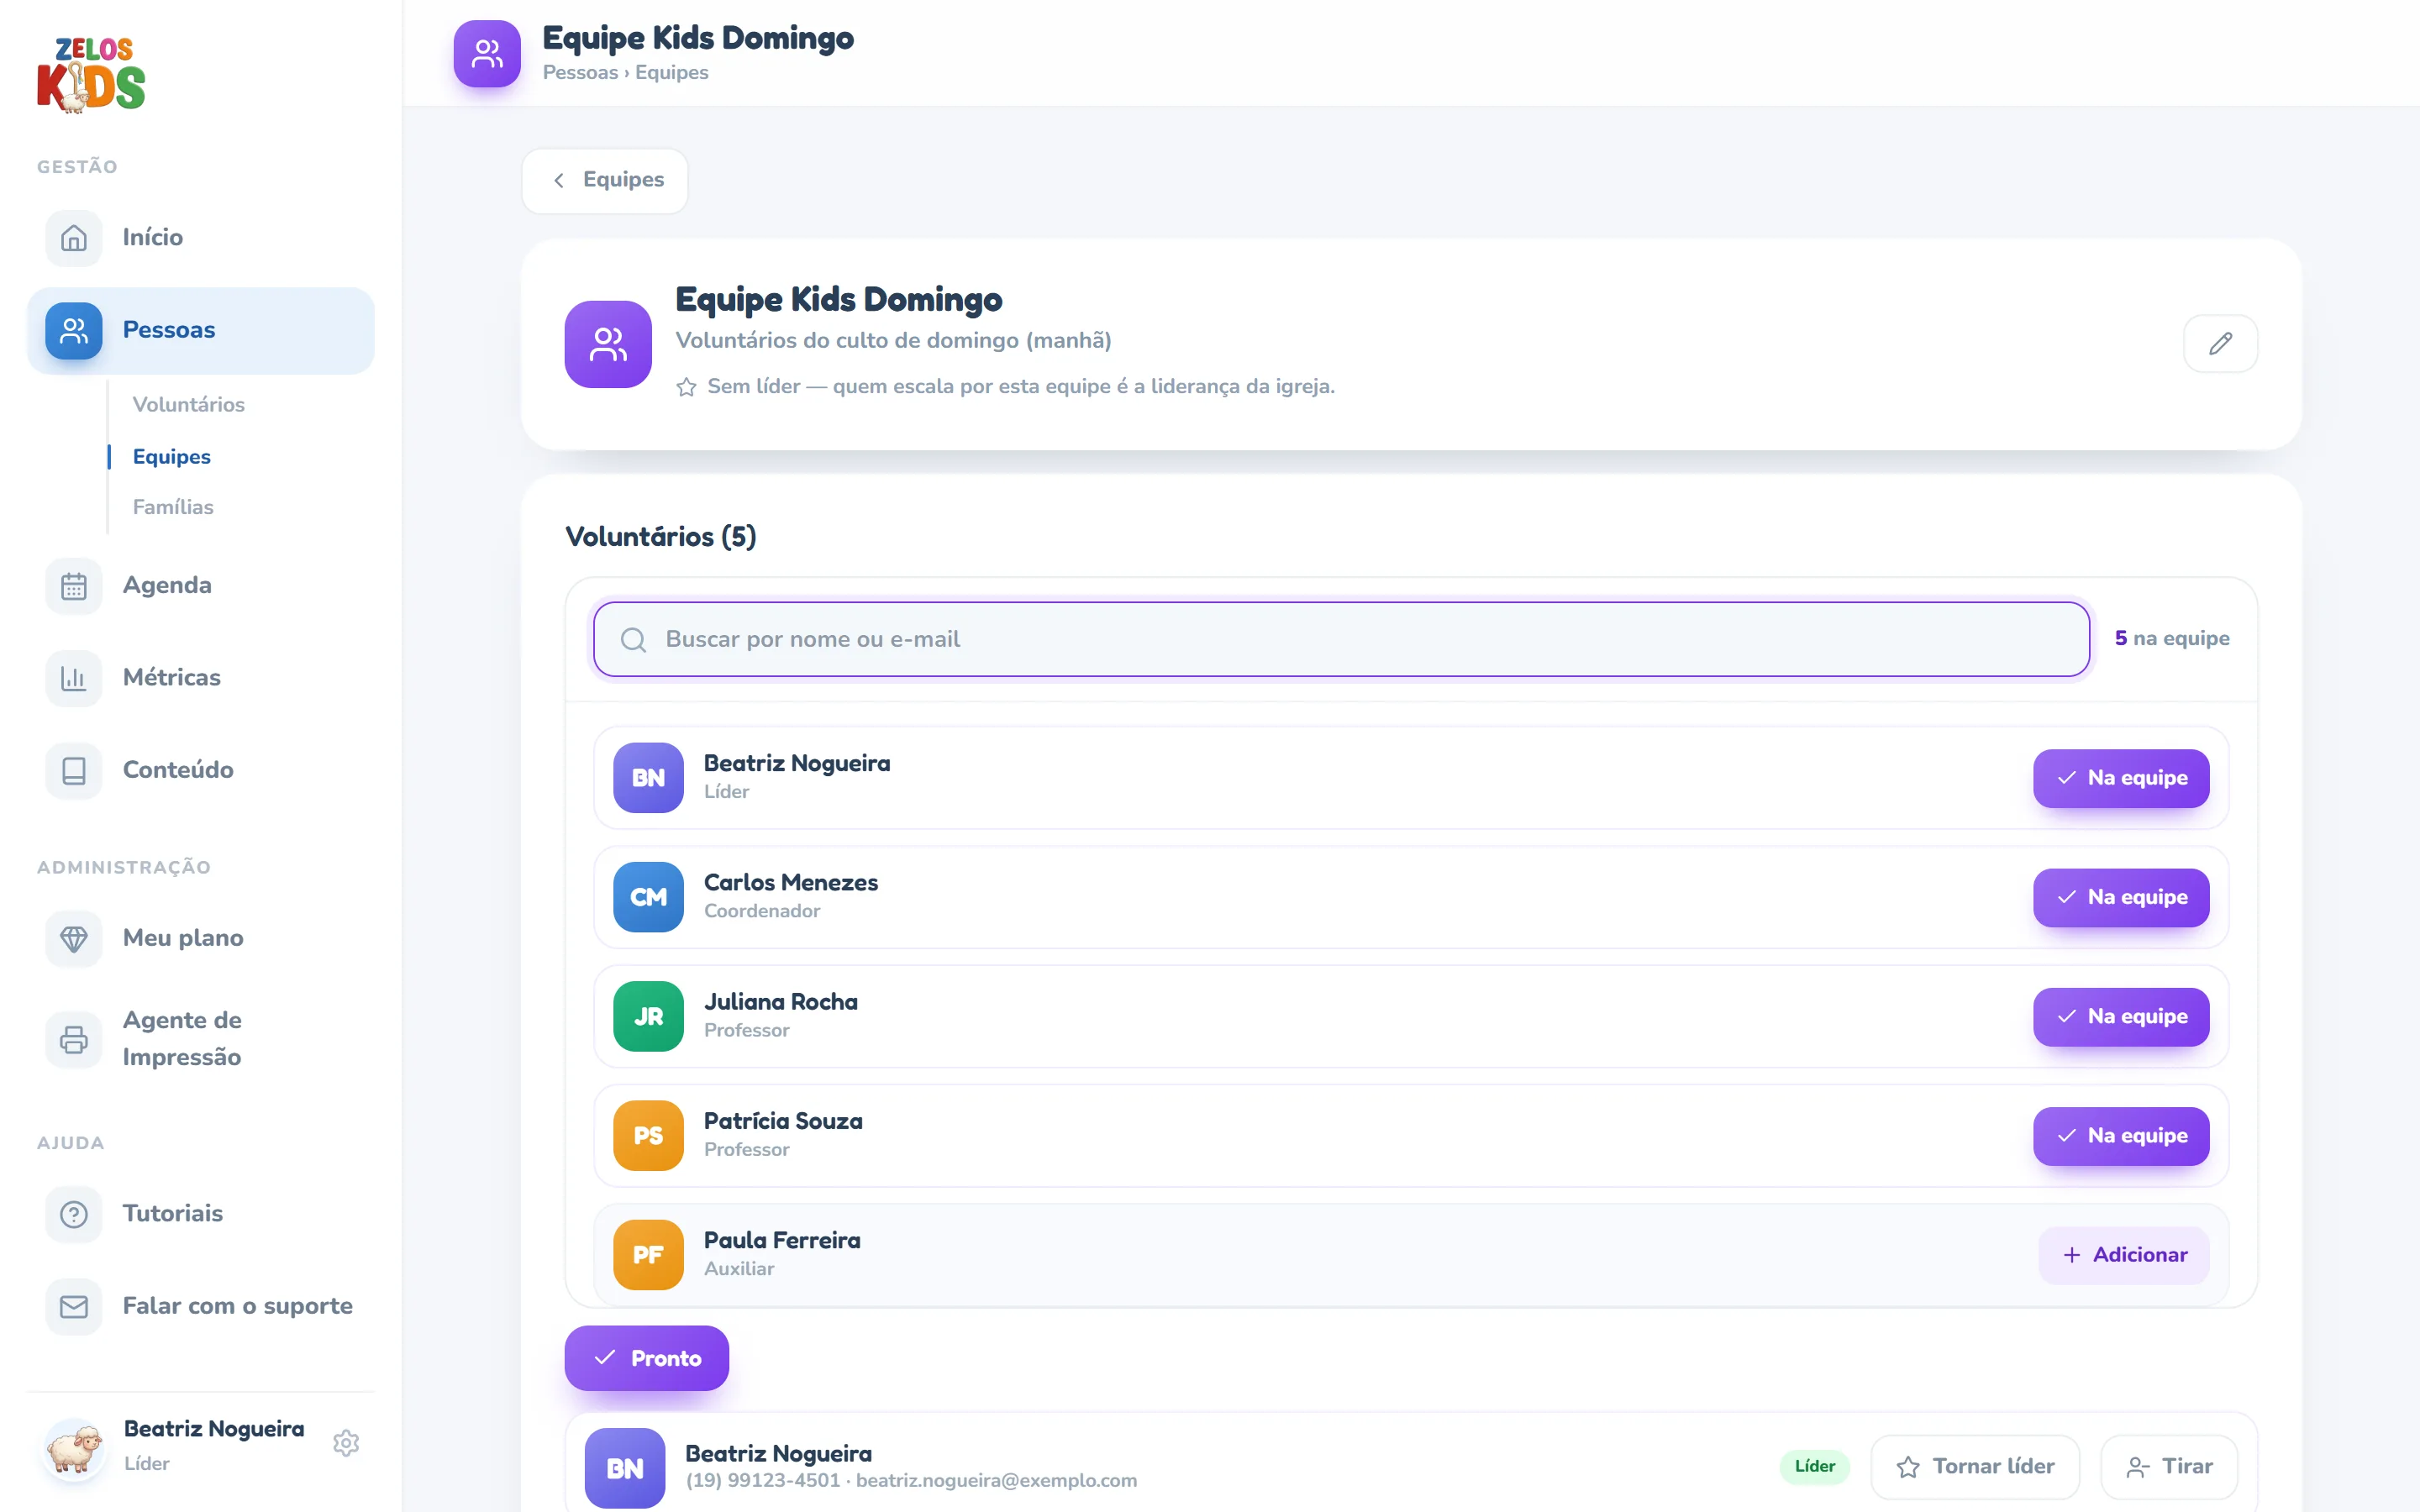Open the Conteúdo book icon
The image size is (2420, 1512).
(x=73, y=770)
